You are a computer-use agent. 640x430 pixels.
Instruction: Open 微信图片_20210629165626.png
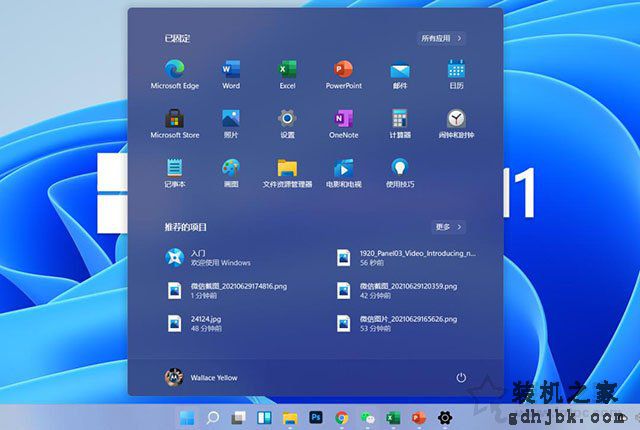[x=397, y=324]
